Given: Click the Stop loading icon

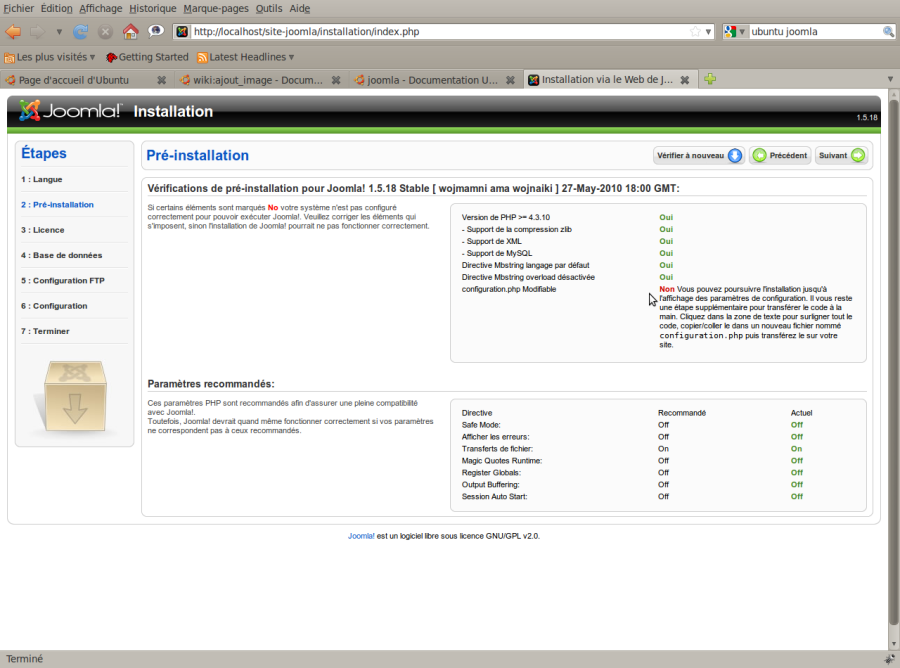Looking at the screenshot, I should click(x=105, y=32).
